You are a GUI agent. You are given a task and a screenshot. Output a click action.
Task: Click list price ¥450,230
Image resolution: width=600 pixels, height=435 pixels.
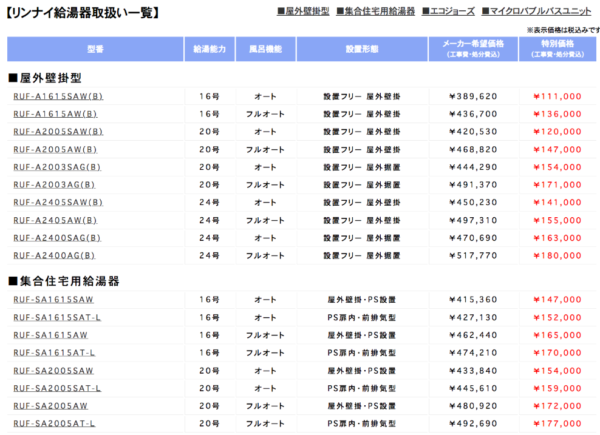(473, 202)
